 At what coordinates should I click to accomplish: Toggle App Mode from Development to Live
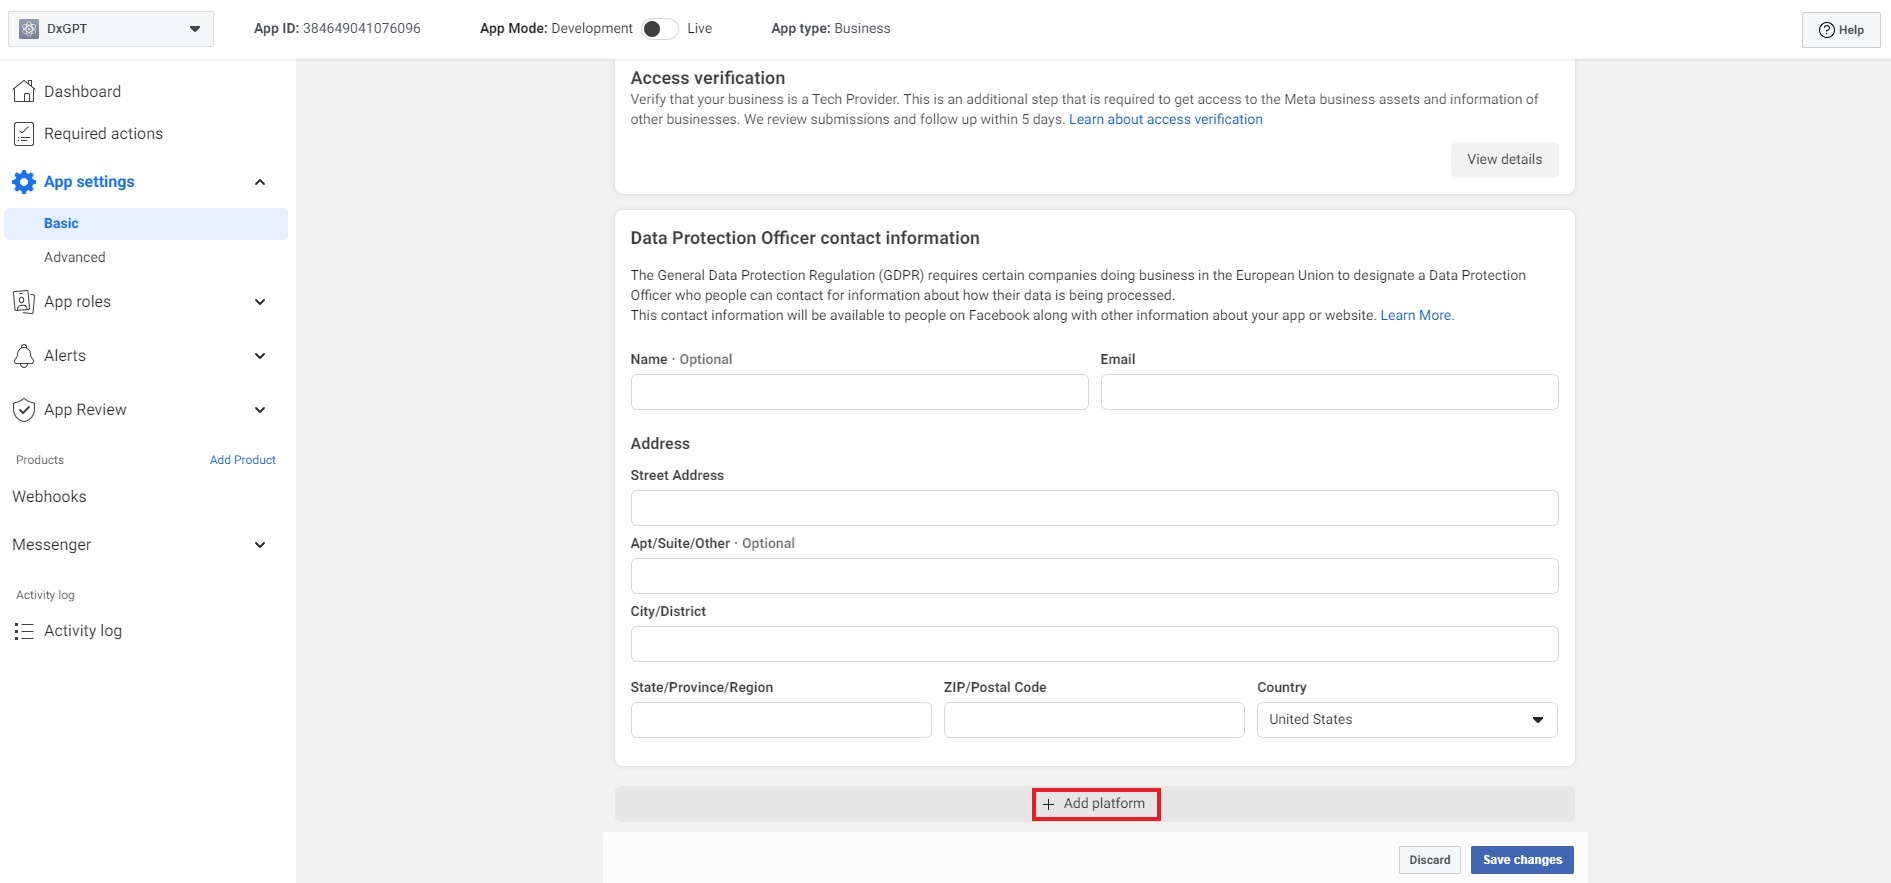659,29
